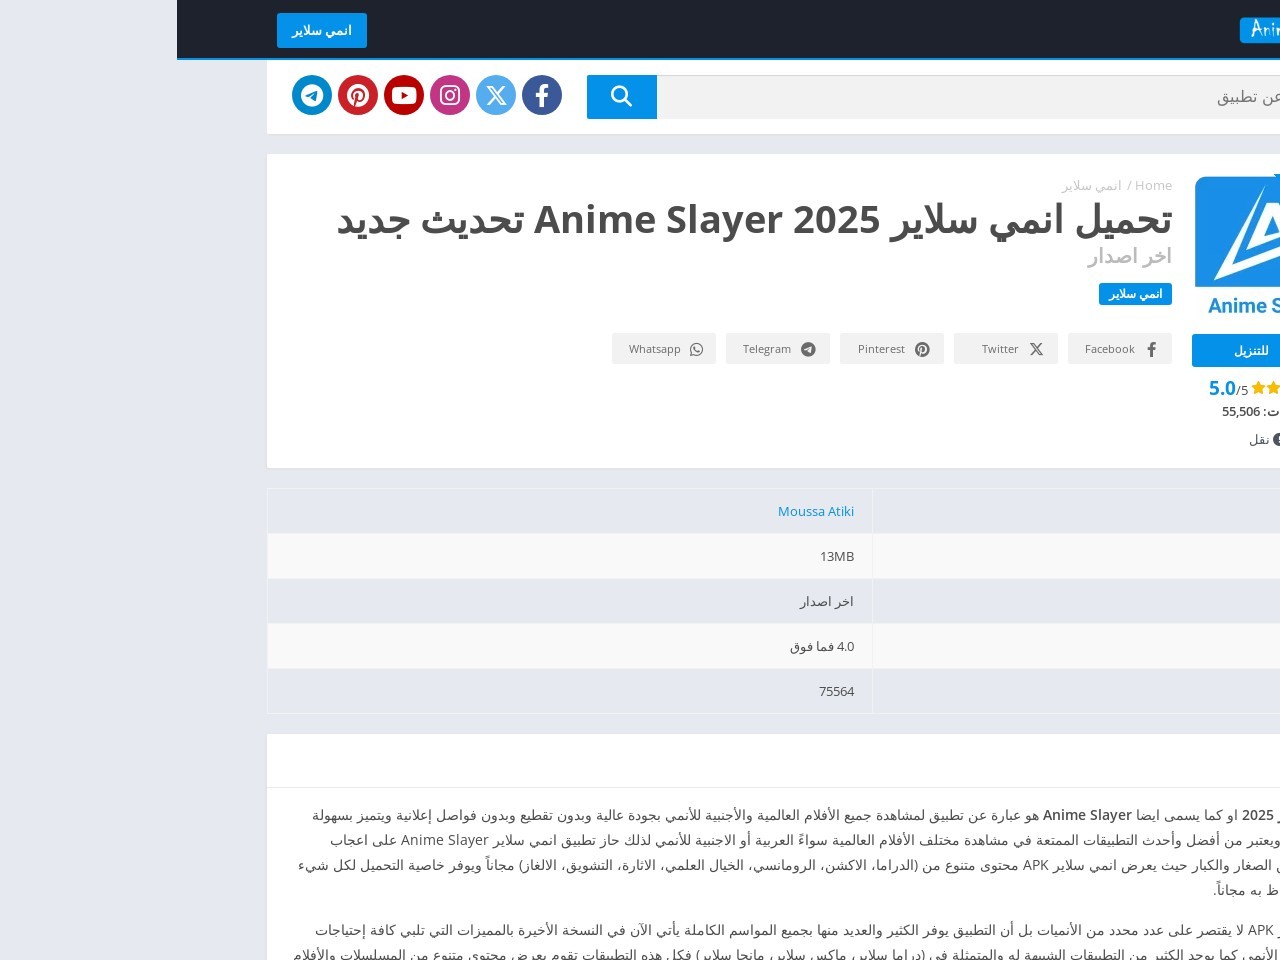Follow the Home breadcrumb link

click(1153, 186)
